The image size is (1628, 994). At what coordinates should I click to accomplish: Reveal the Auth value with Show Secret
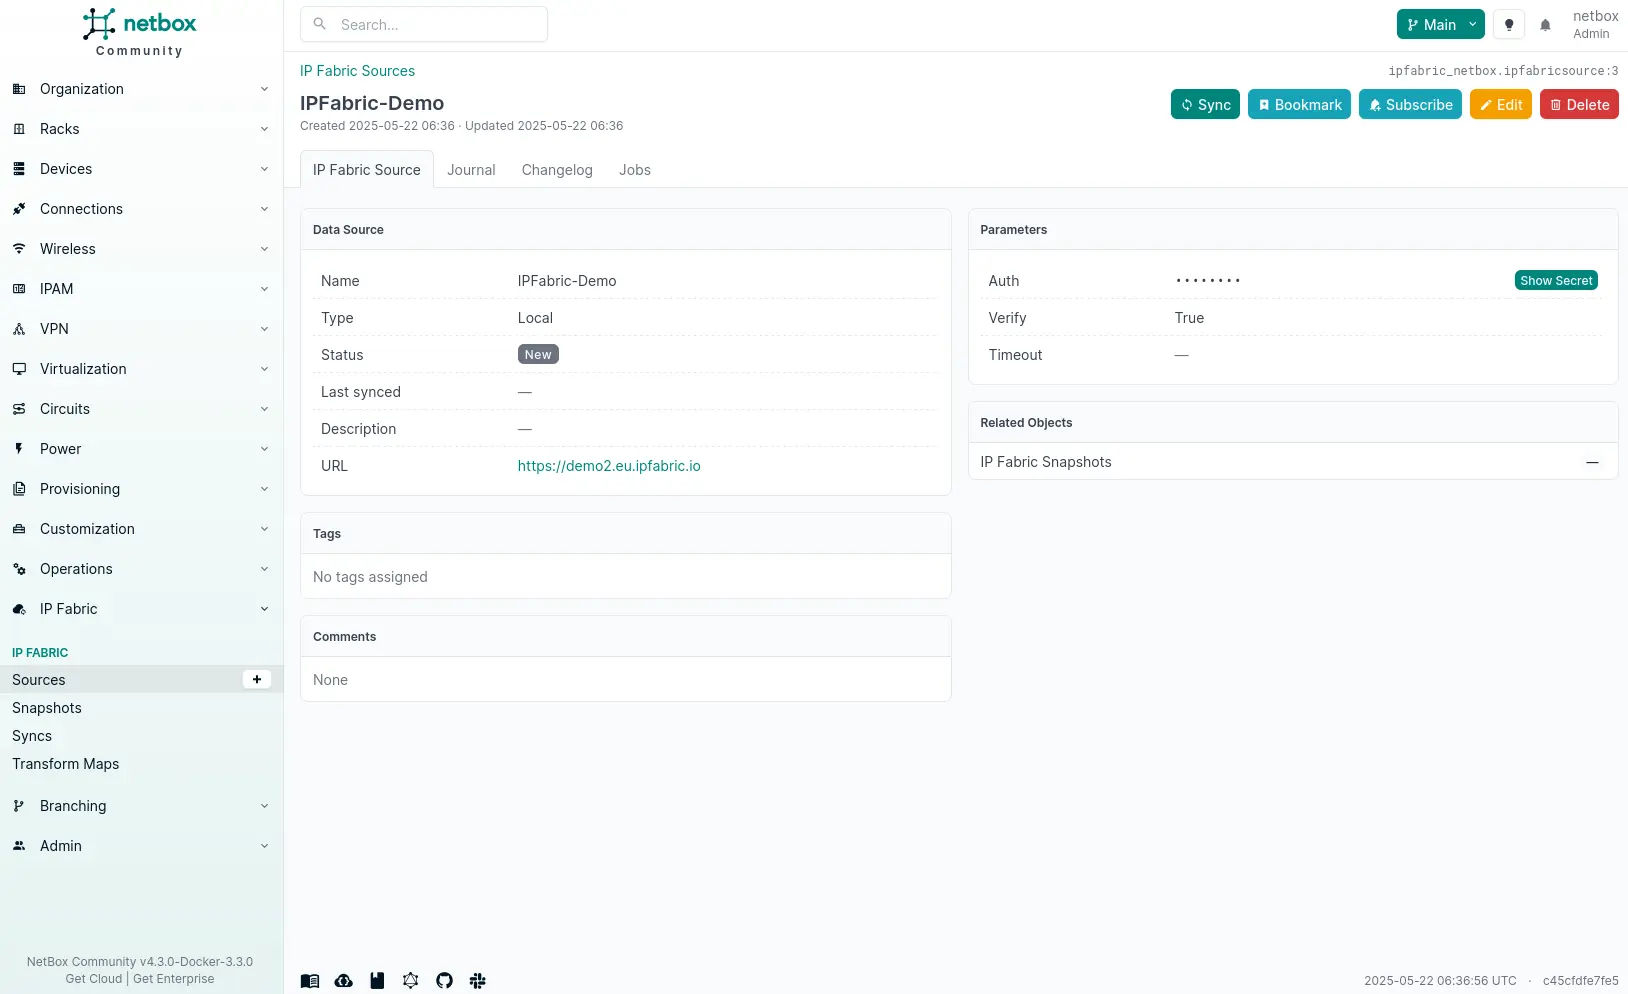[1555, 281]
